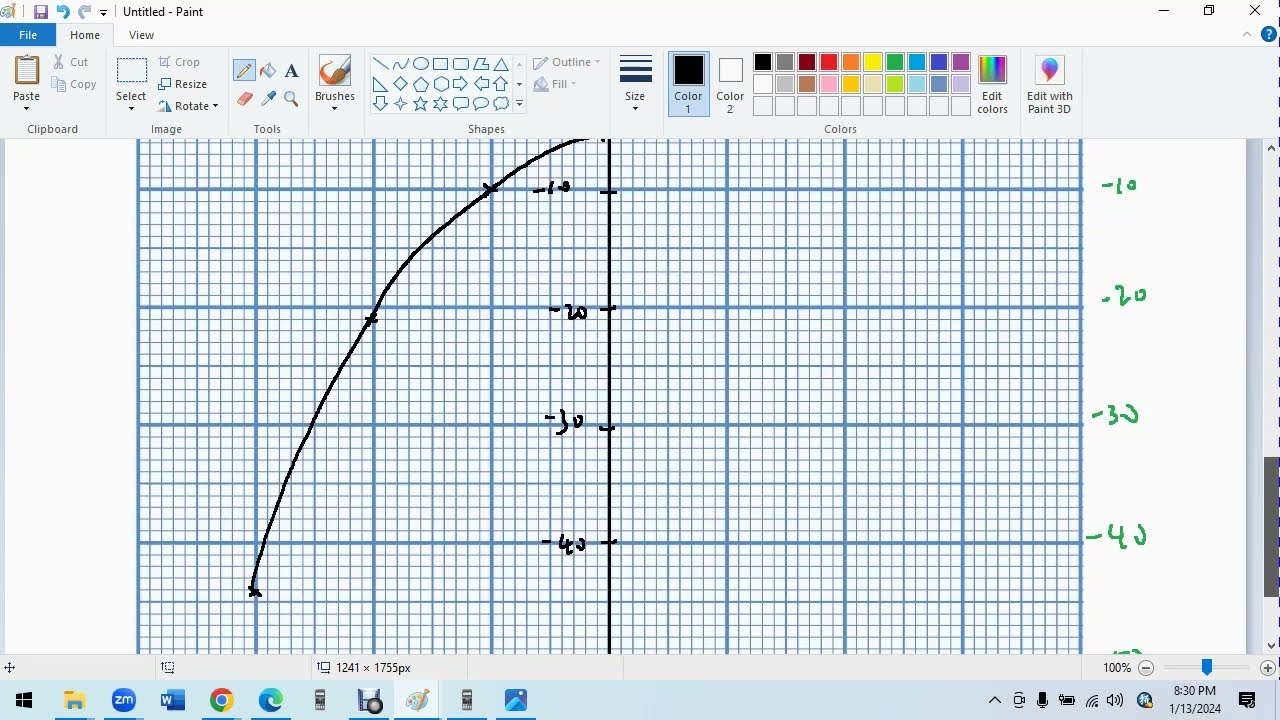The width and height of the screenshot is (1280, 720).
Task: Select the Pencil tool
Action: coord(244,70)
